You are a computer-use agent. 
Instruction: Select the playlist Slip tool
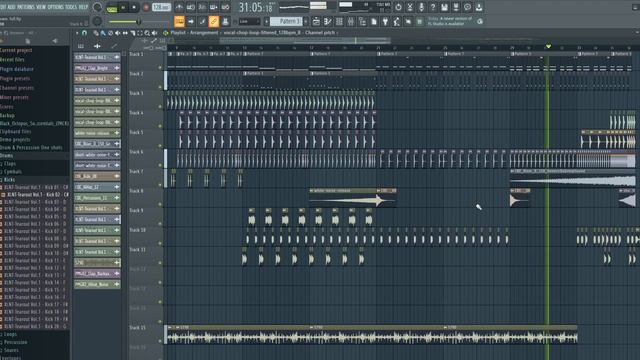tap(125, 33)
